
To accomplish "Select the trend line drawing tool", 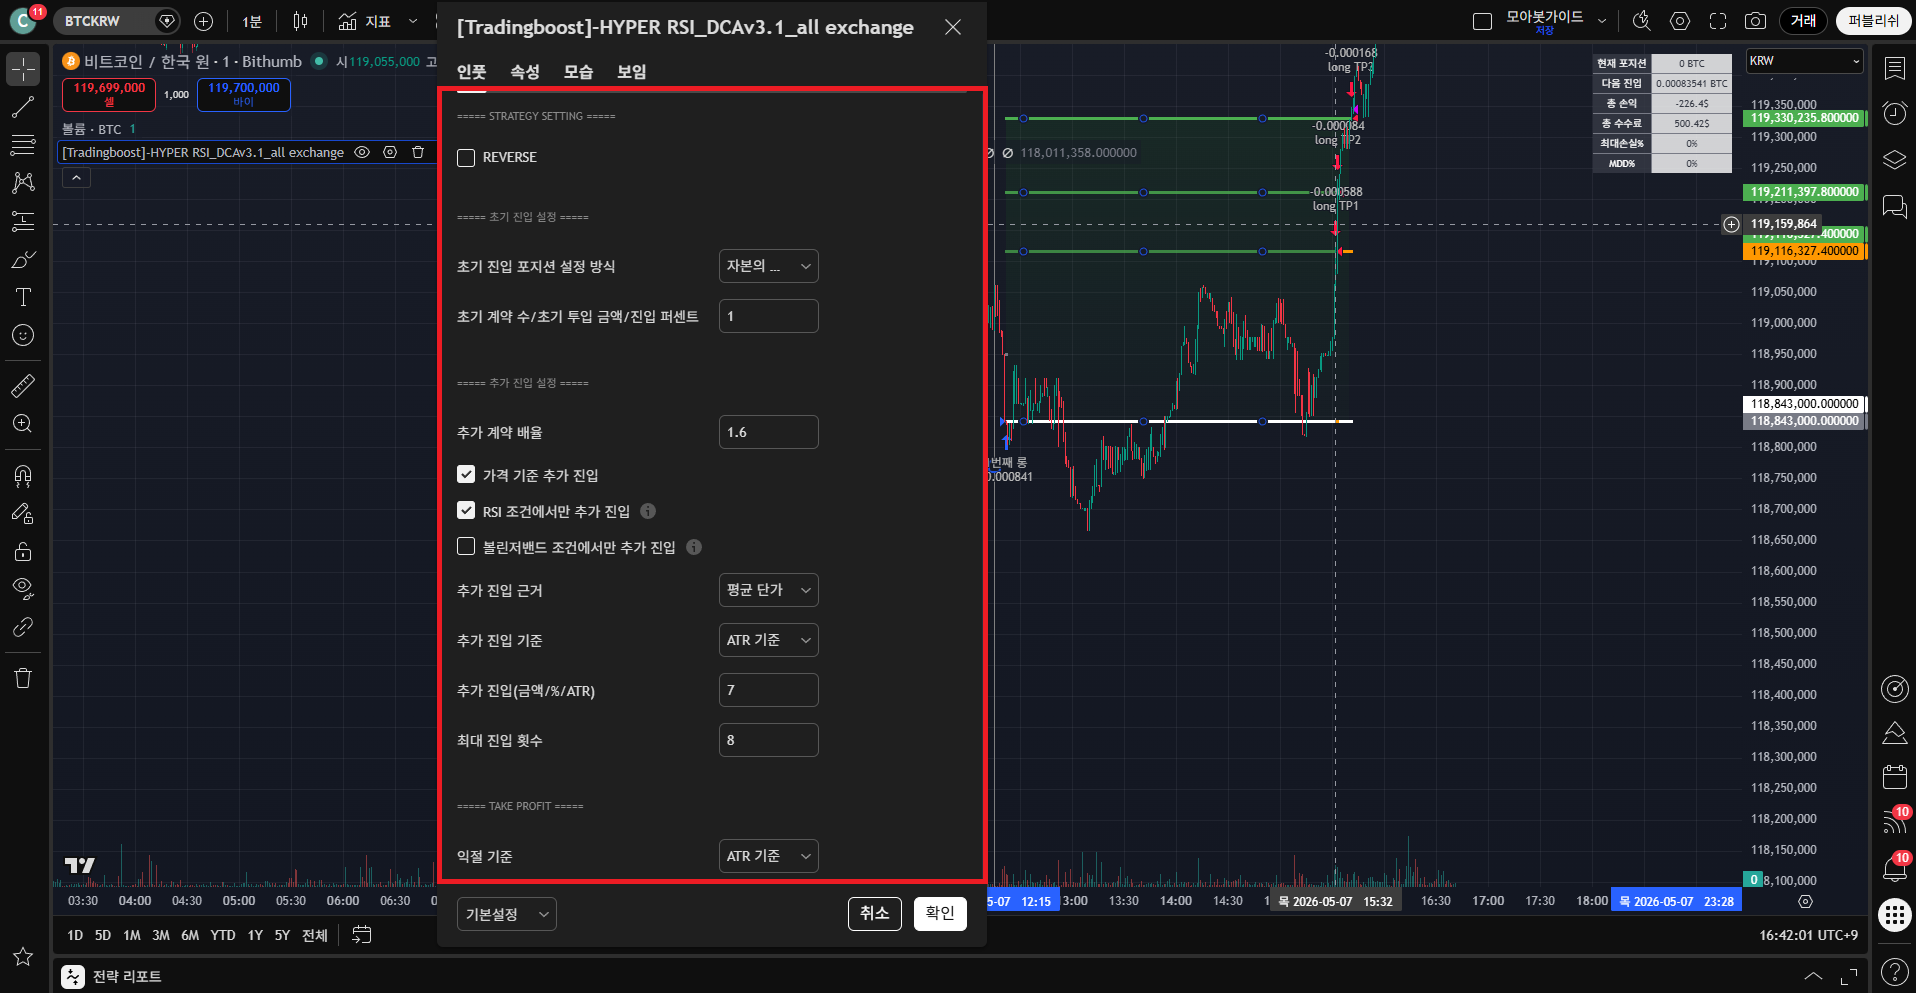I will click(x=23, y=107).
